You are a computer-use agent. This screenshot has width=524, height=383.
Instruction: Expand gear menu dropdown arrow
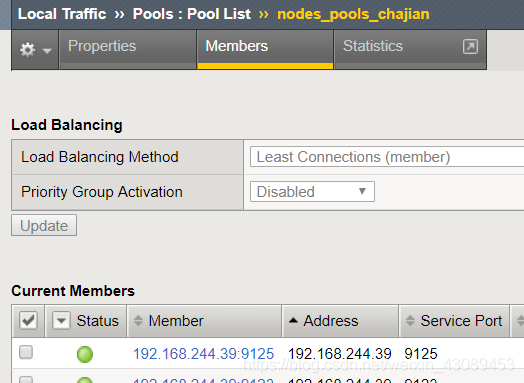pyautogui.click(x=47, y=51)
